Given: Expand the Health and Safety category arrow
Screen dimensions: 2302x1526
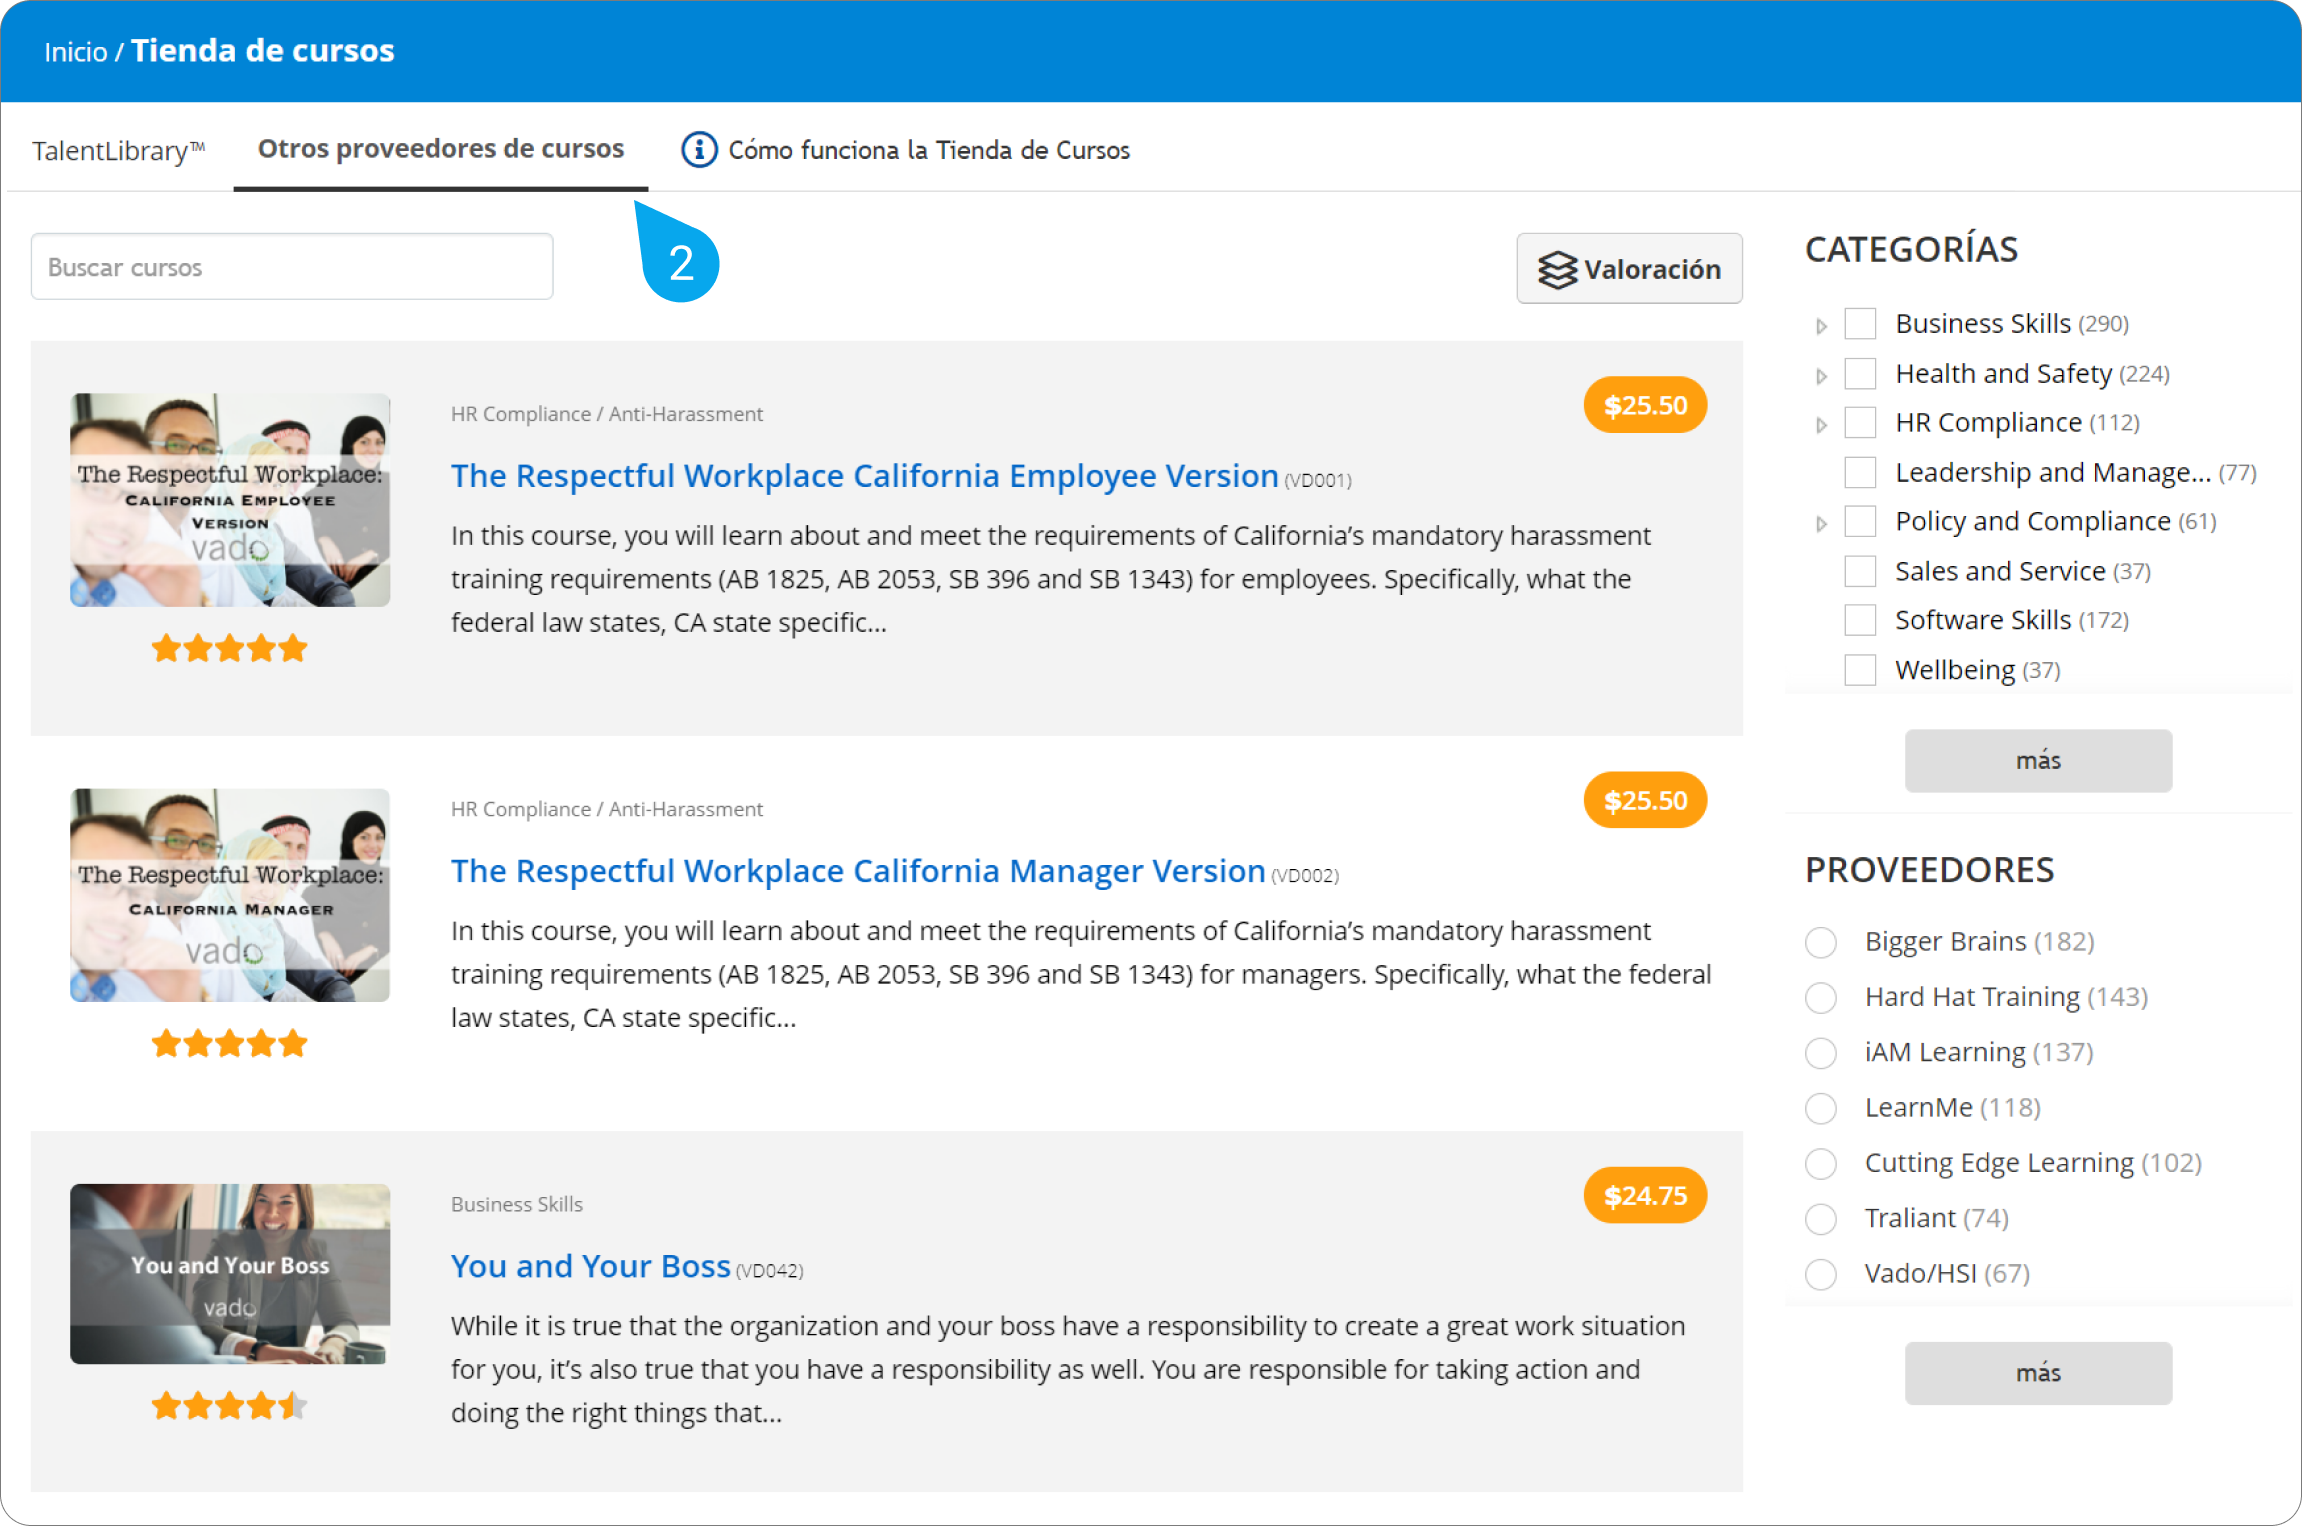Looking at the screenshot, I should tap(1821, 376).
